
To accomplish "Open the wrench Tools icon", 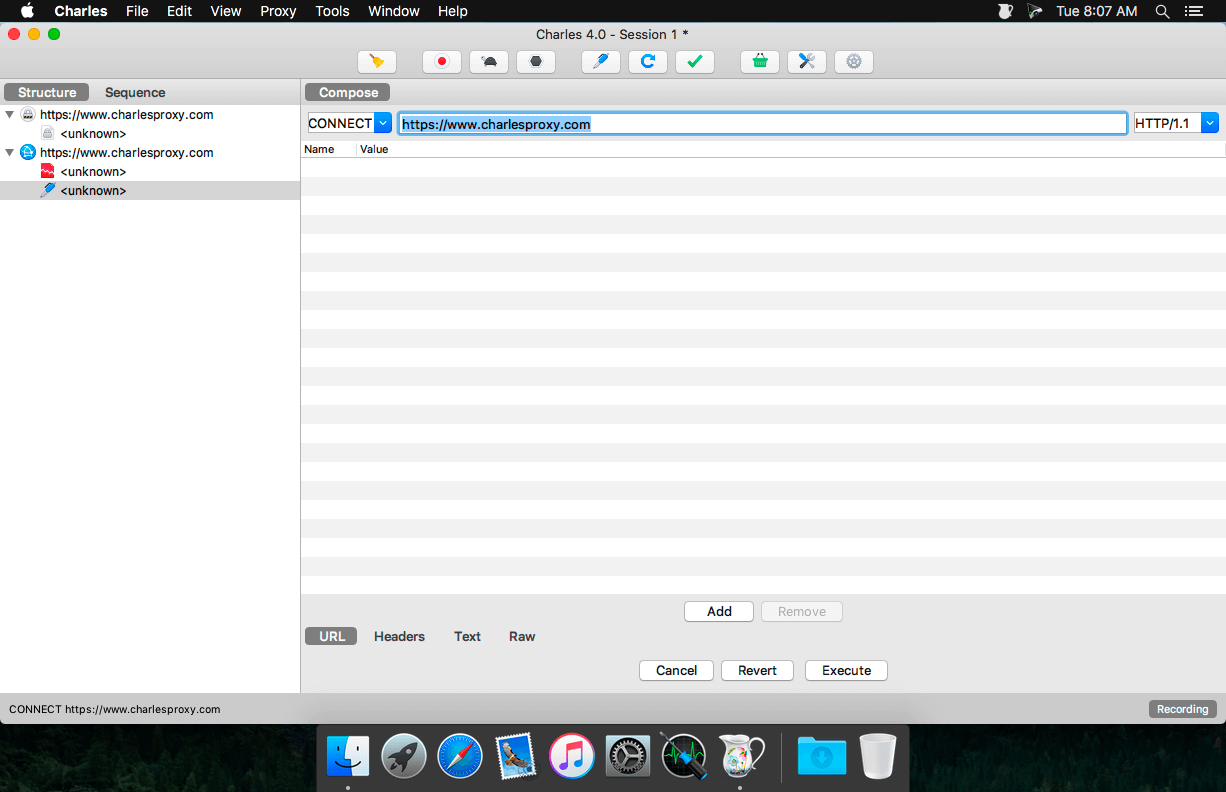I will click(807, 62).
